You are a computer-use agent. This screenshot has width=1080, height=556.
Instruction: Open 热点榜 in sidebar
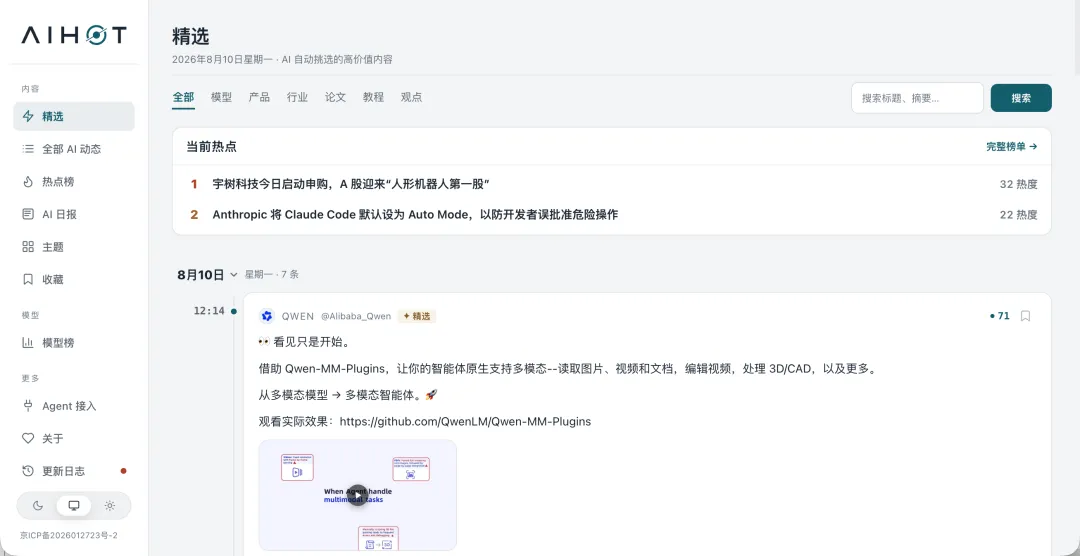74,182
